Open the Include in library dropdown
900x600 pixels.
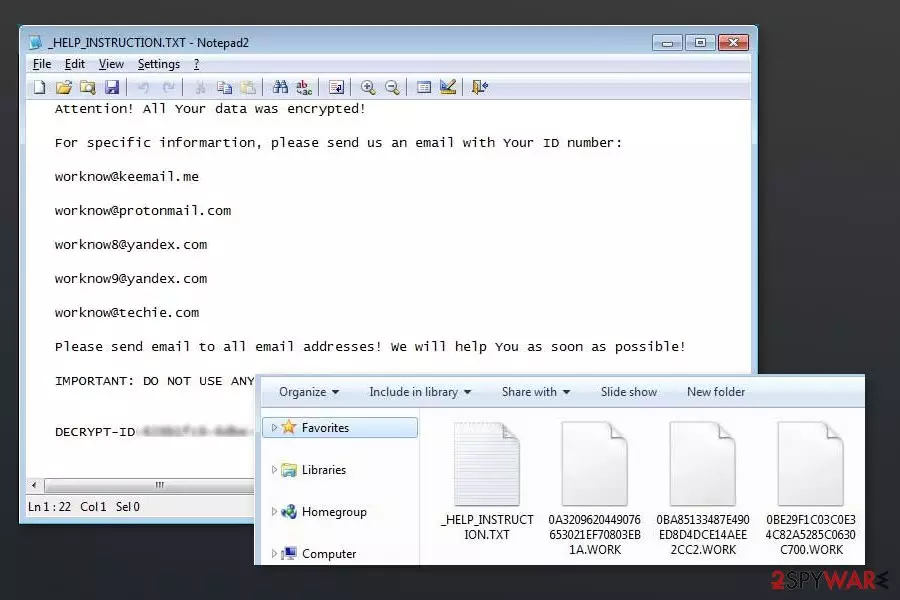[420, 392]
